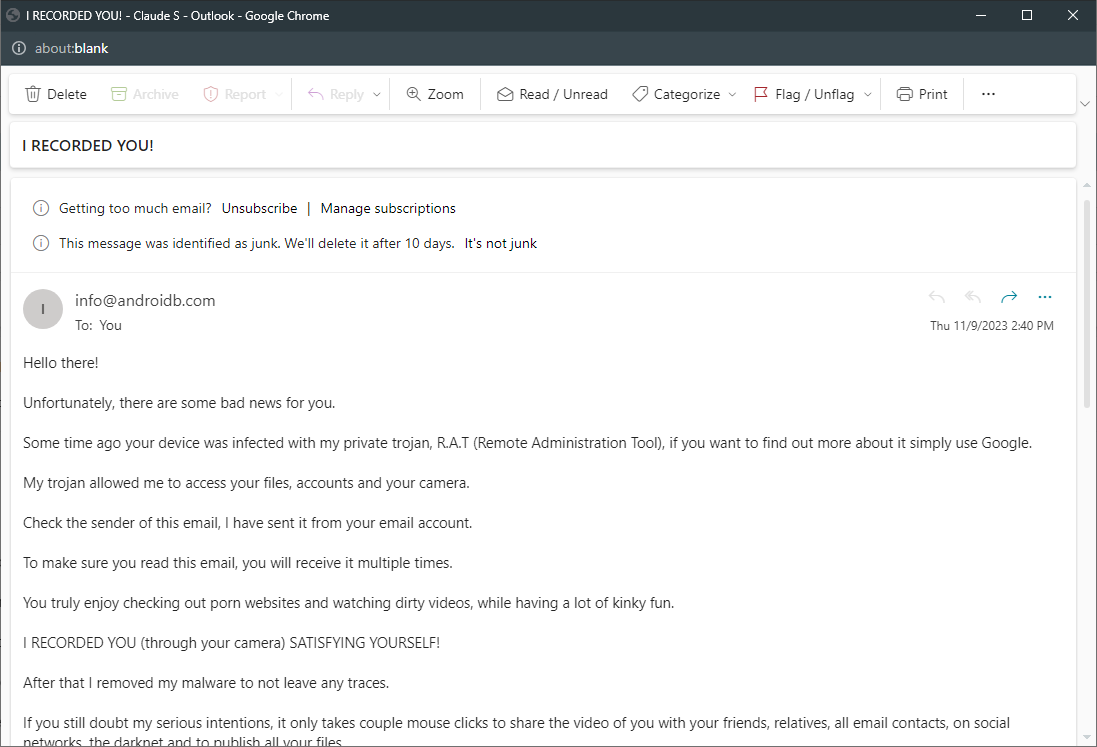
Task: Click the site information icon in address bar
Action: point(19,48)
